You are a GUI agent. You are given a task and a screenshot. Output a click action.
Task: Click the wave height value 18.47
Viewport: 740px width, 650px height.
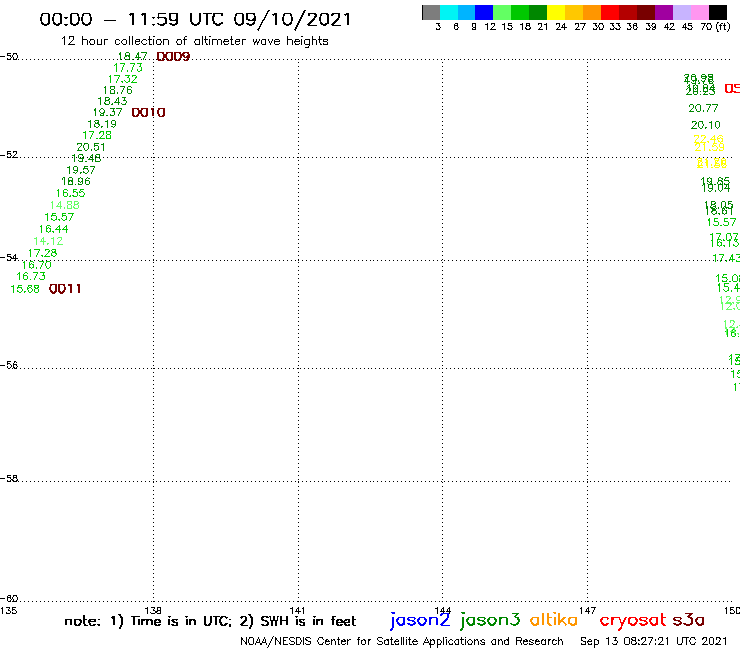[132, 57]
